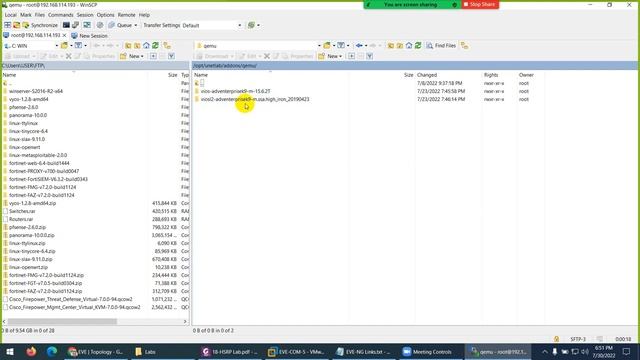Open the Session menu

pos(85,15)
